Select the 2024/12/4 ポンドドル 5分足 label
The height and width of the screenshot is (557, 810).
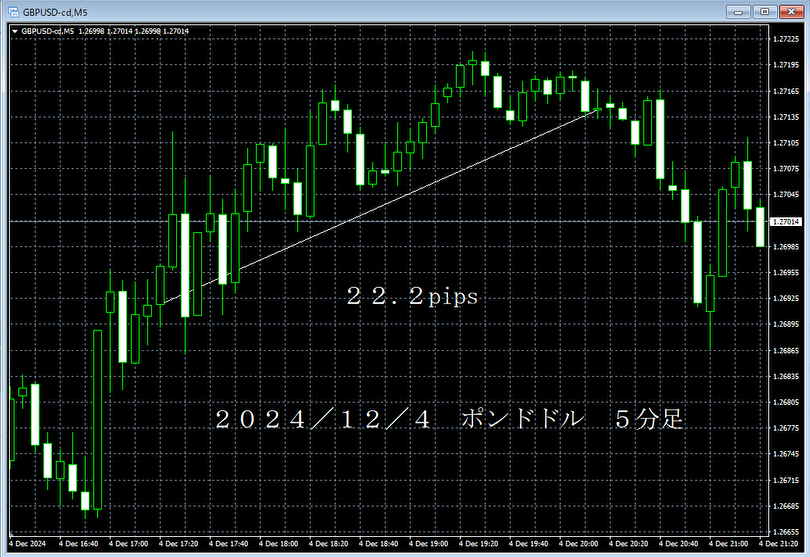click(x=449, y=419)
